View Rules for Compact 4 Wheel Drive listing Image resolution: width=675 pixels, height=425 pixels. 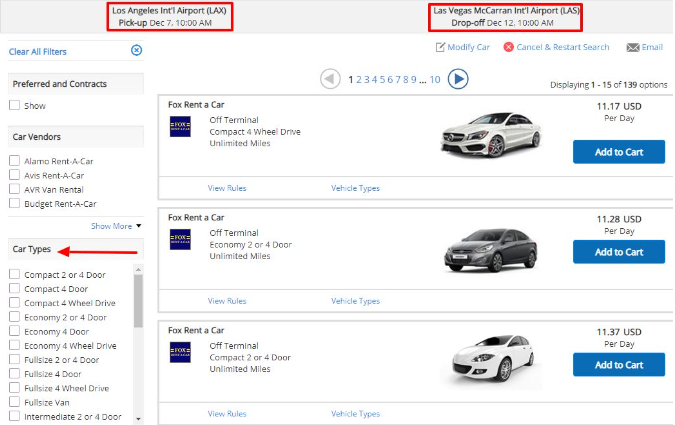pyautogui.click(x=227, y=188)
